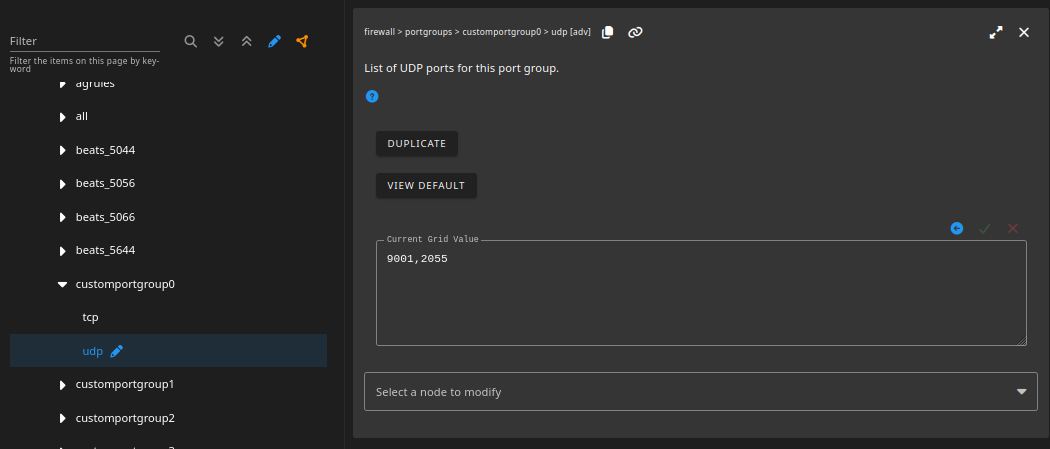Viewport: 1050px width, 449px height.
Task: Collapse all tree items with double-up chevron
Action: (247, 41)
